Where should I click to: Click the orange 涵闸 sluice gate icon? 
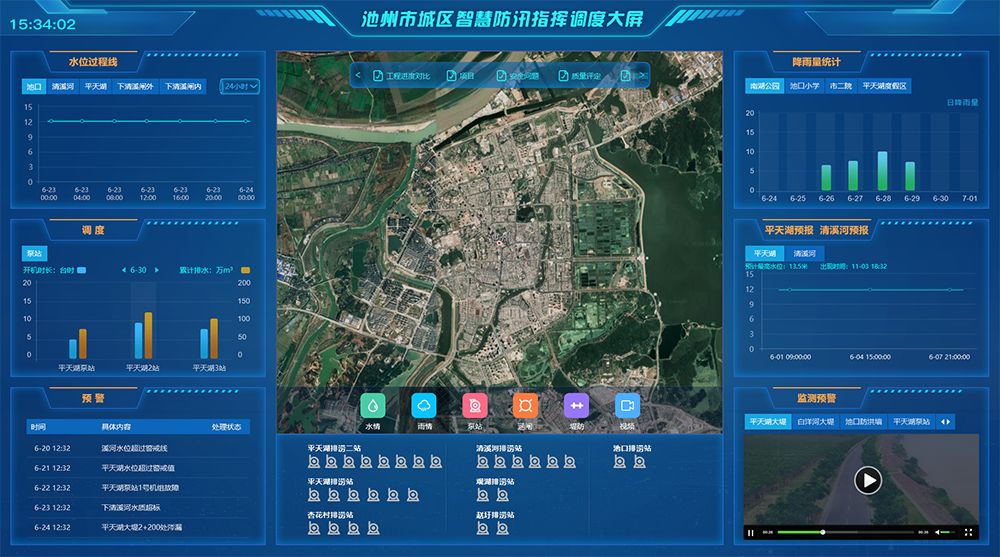(525, 405)
